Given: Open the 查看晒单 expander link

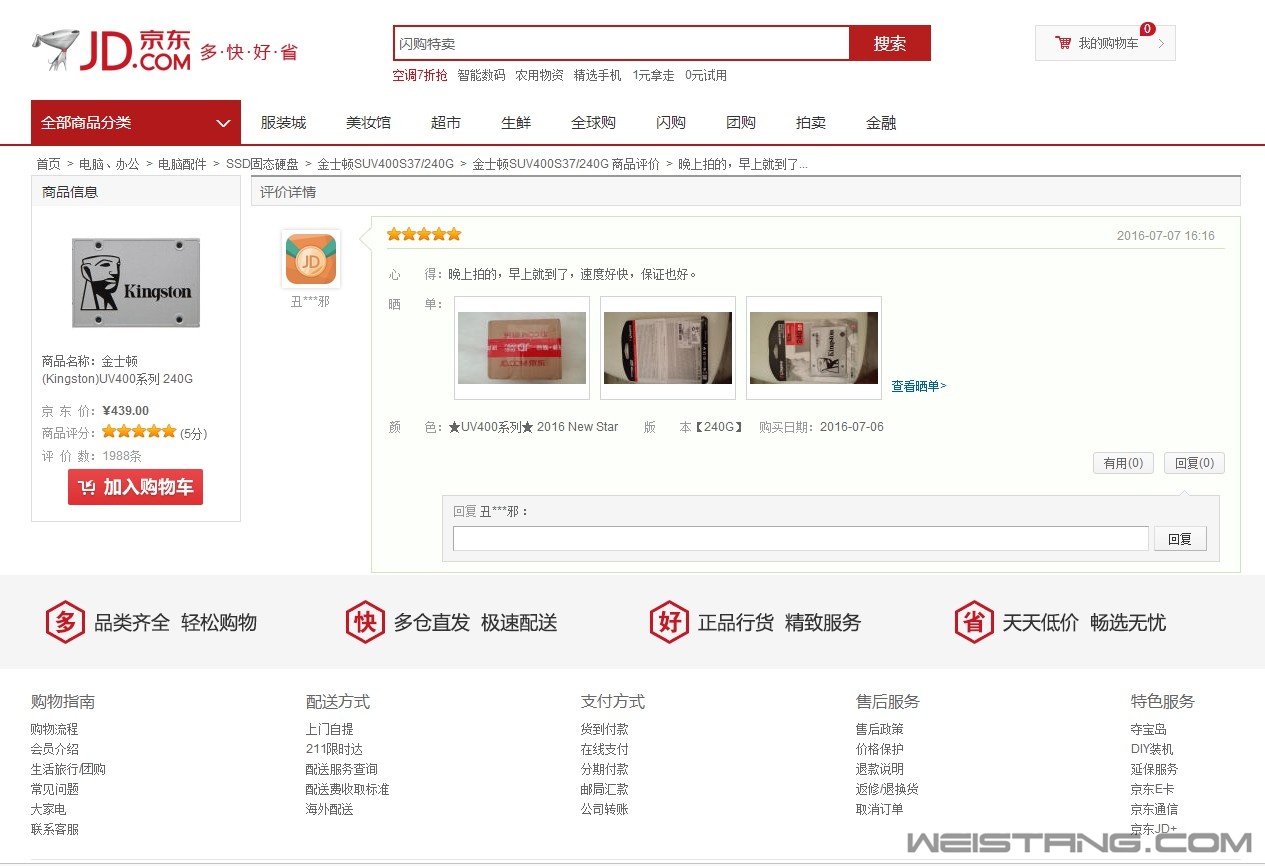Looking at the screenshot, I should click(x=918, y=386).
